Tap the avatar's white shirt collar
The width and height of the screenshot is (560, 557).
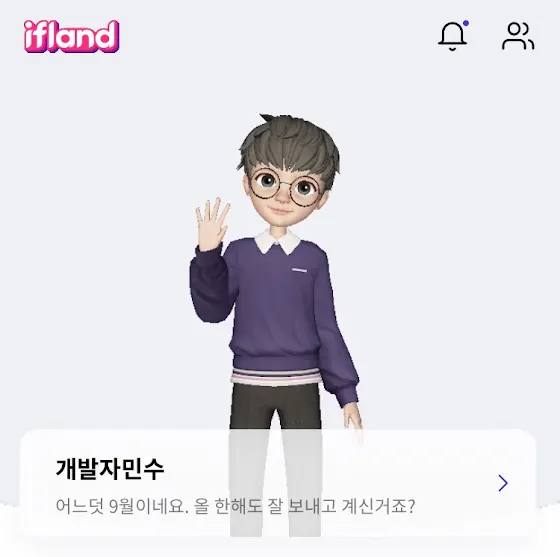[278, 241]
